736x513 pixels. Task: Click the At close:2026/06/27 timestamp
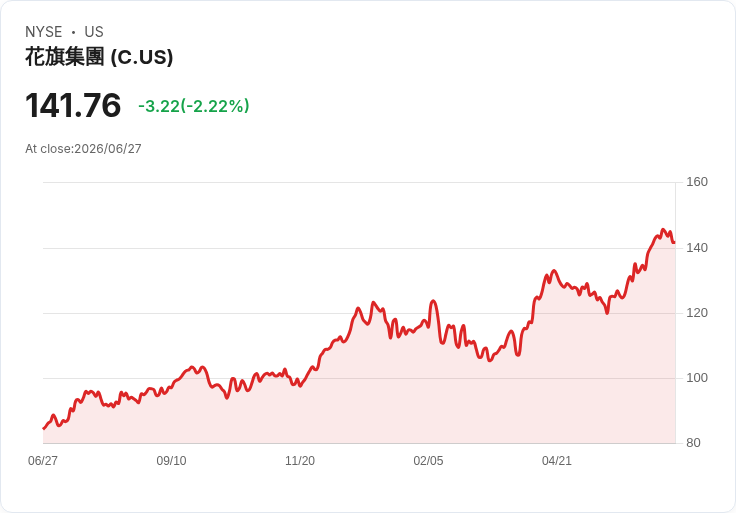click(83, 149)
